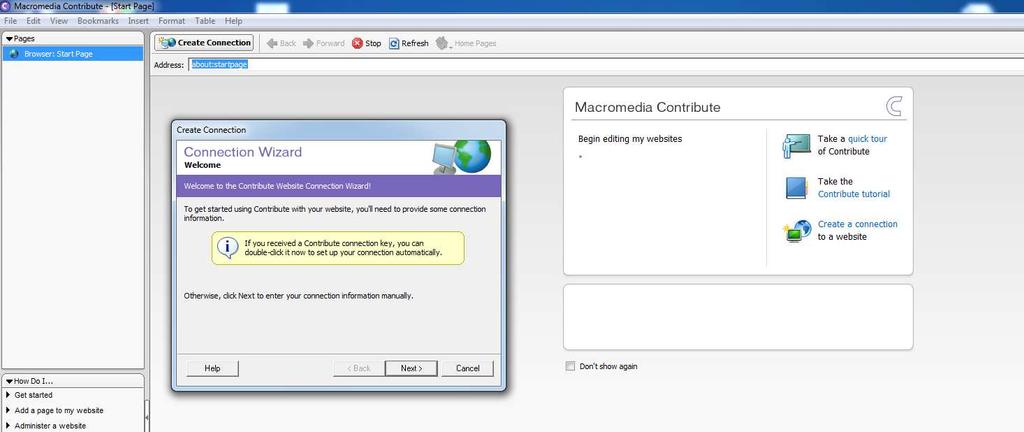Open the Insert menu
This screenshot has height=432, width=1024.
[x=138, y=21]
